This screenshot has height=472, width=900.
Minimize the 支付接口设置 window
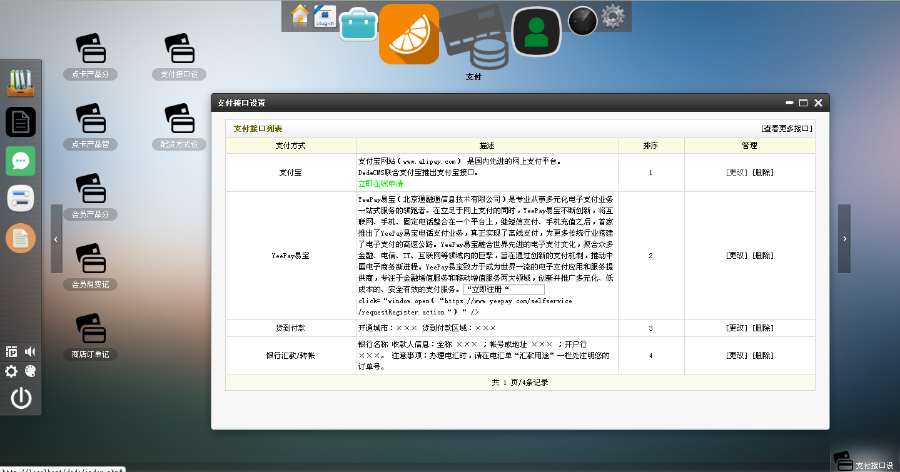click(x=789, y=103)
